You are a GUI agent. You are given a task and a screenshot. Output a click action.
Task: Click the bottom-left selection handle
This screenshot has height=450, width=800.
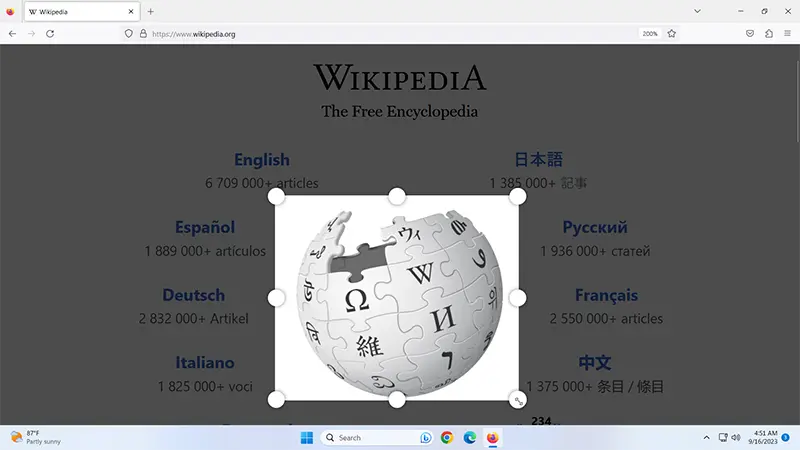coord(276,399)
